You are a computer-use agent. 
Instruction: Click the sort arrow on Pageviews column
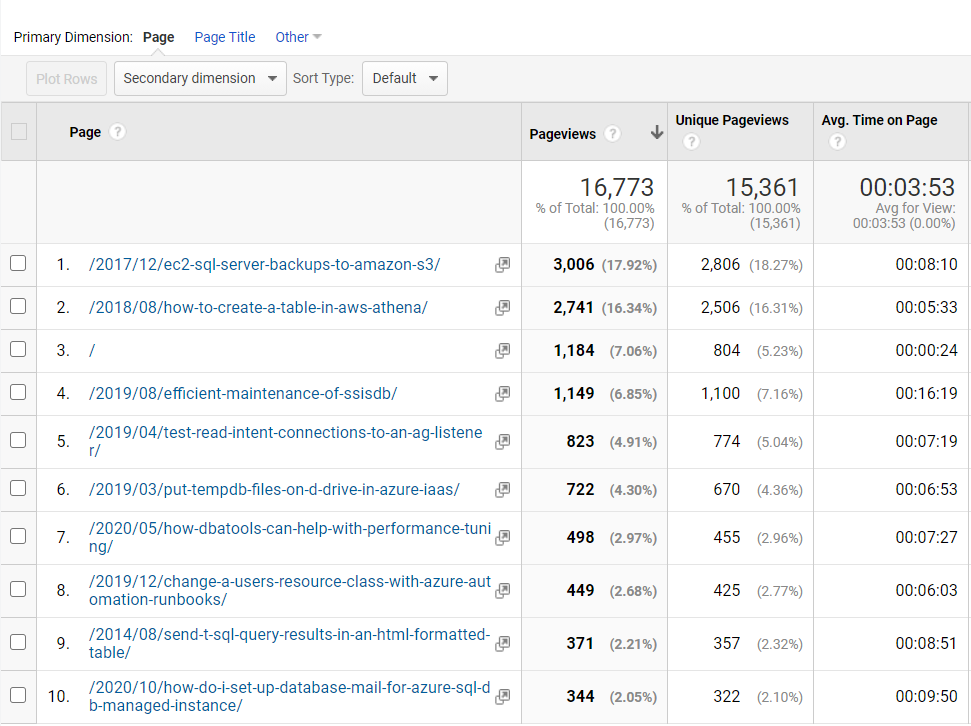pyautogui.click(x=655, y=131)
